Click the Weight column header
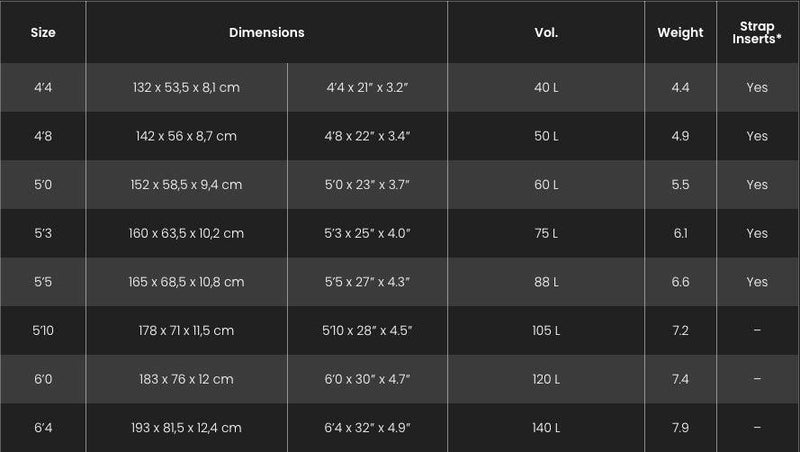The height and width of the screenshot is (452, 800). click(680, 32)
